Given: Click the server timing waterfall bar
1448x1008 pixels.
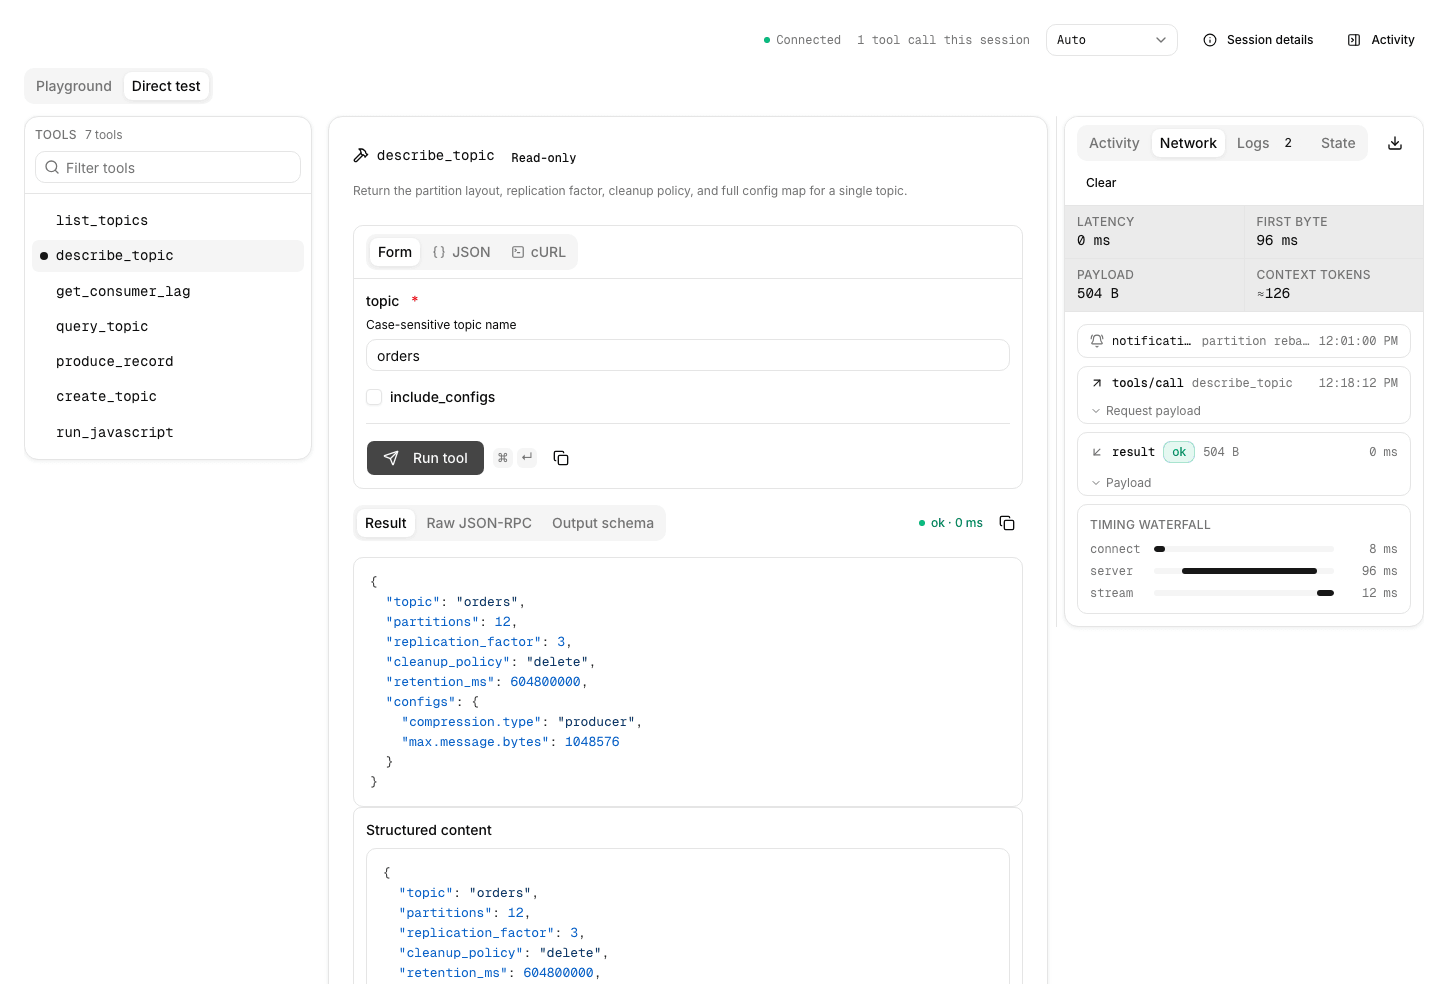Looking at the screenshot, I should [1249, 571].
